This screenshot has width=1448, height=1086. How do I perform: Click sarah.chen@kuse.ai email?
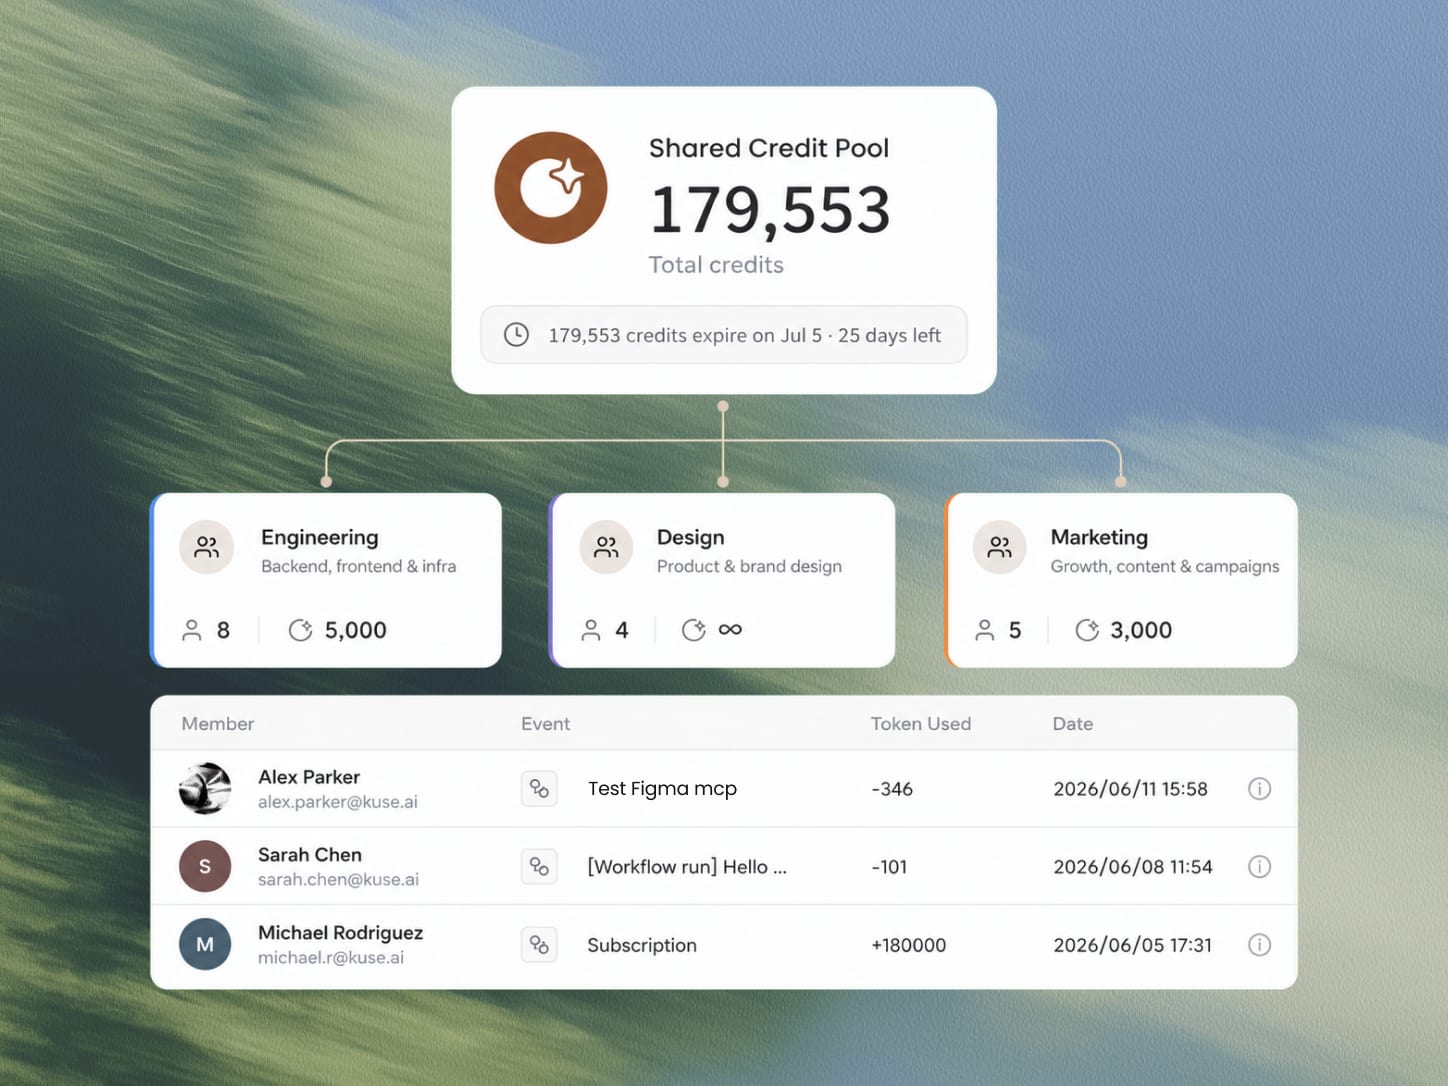[x=338, y=880]
